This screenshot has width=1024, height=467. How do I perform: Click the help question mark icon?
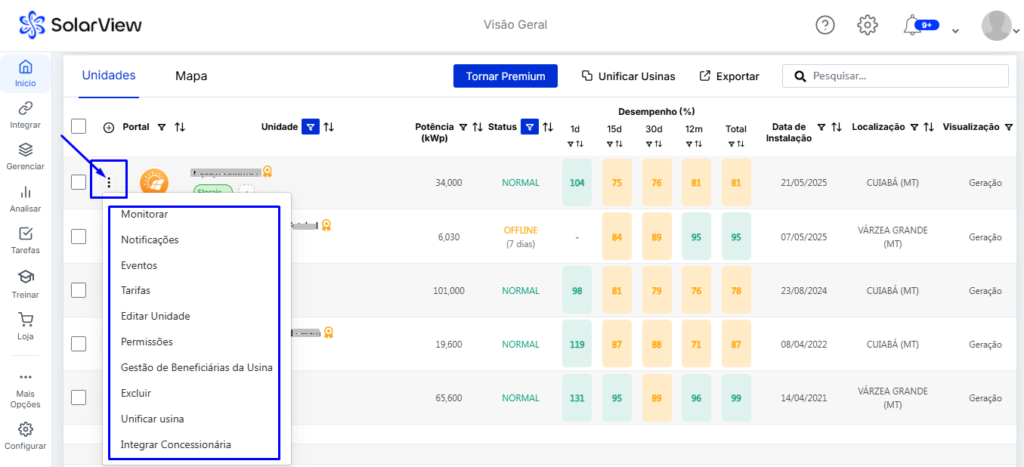(x=825, y=25)
